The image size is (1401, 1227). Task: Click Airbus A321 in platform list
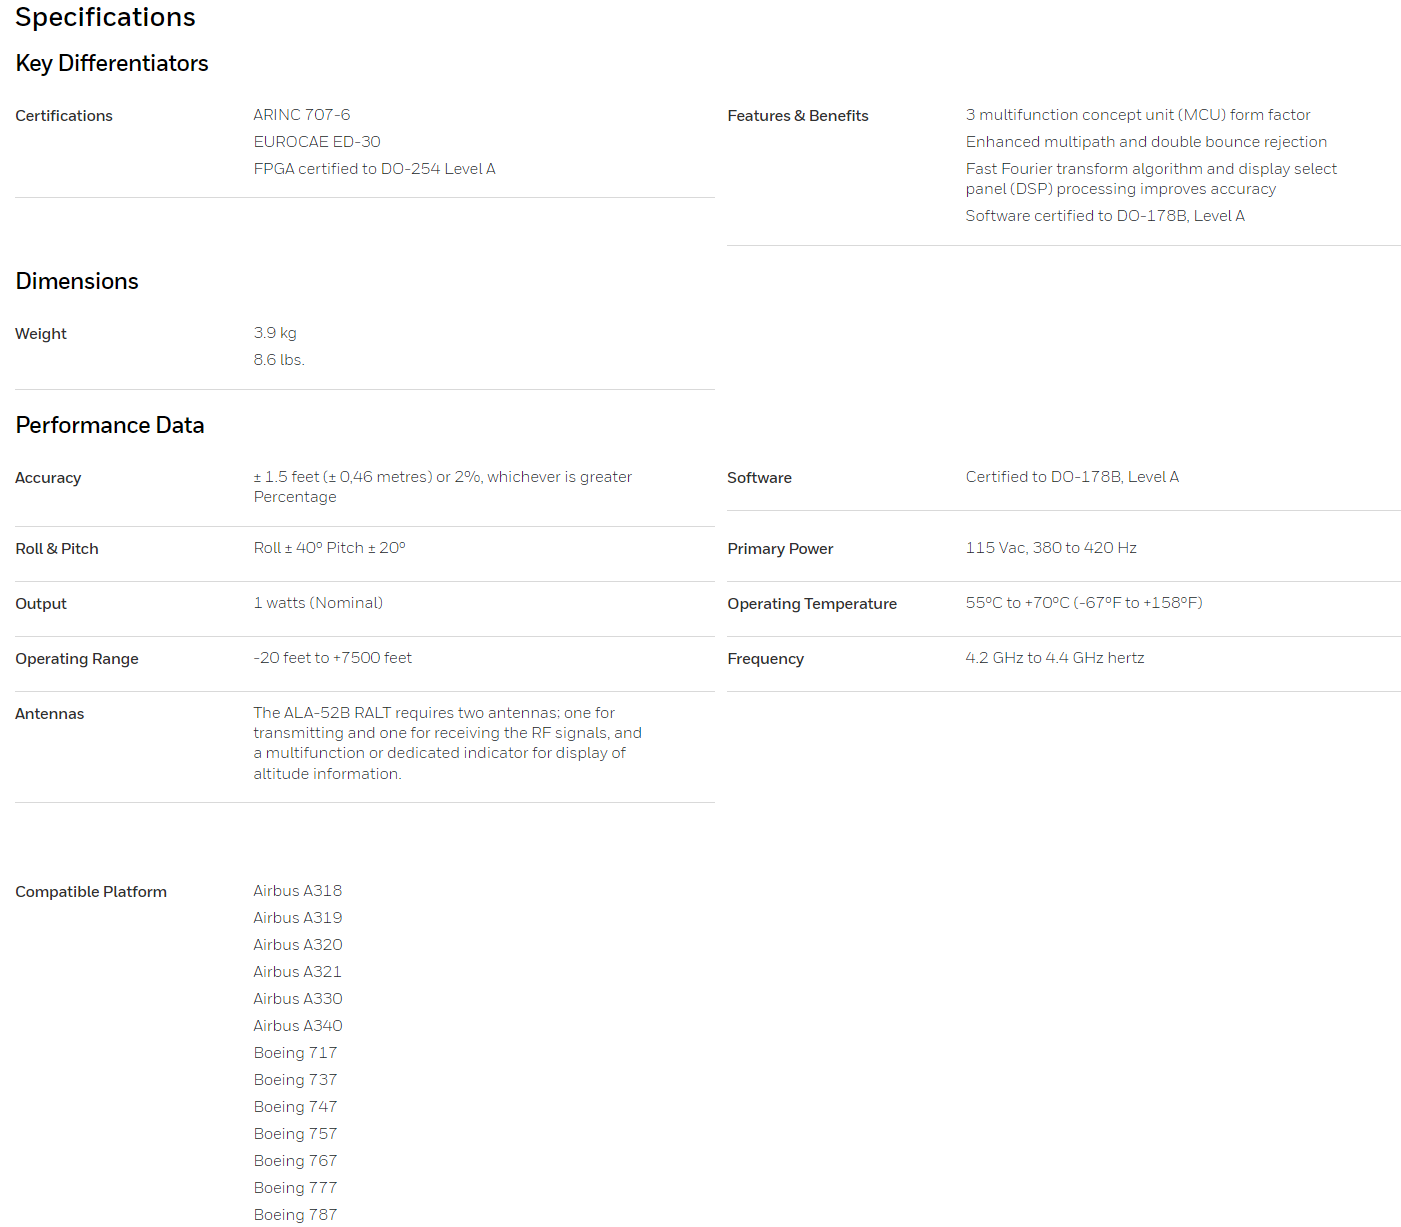(297, 972)
